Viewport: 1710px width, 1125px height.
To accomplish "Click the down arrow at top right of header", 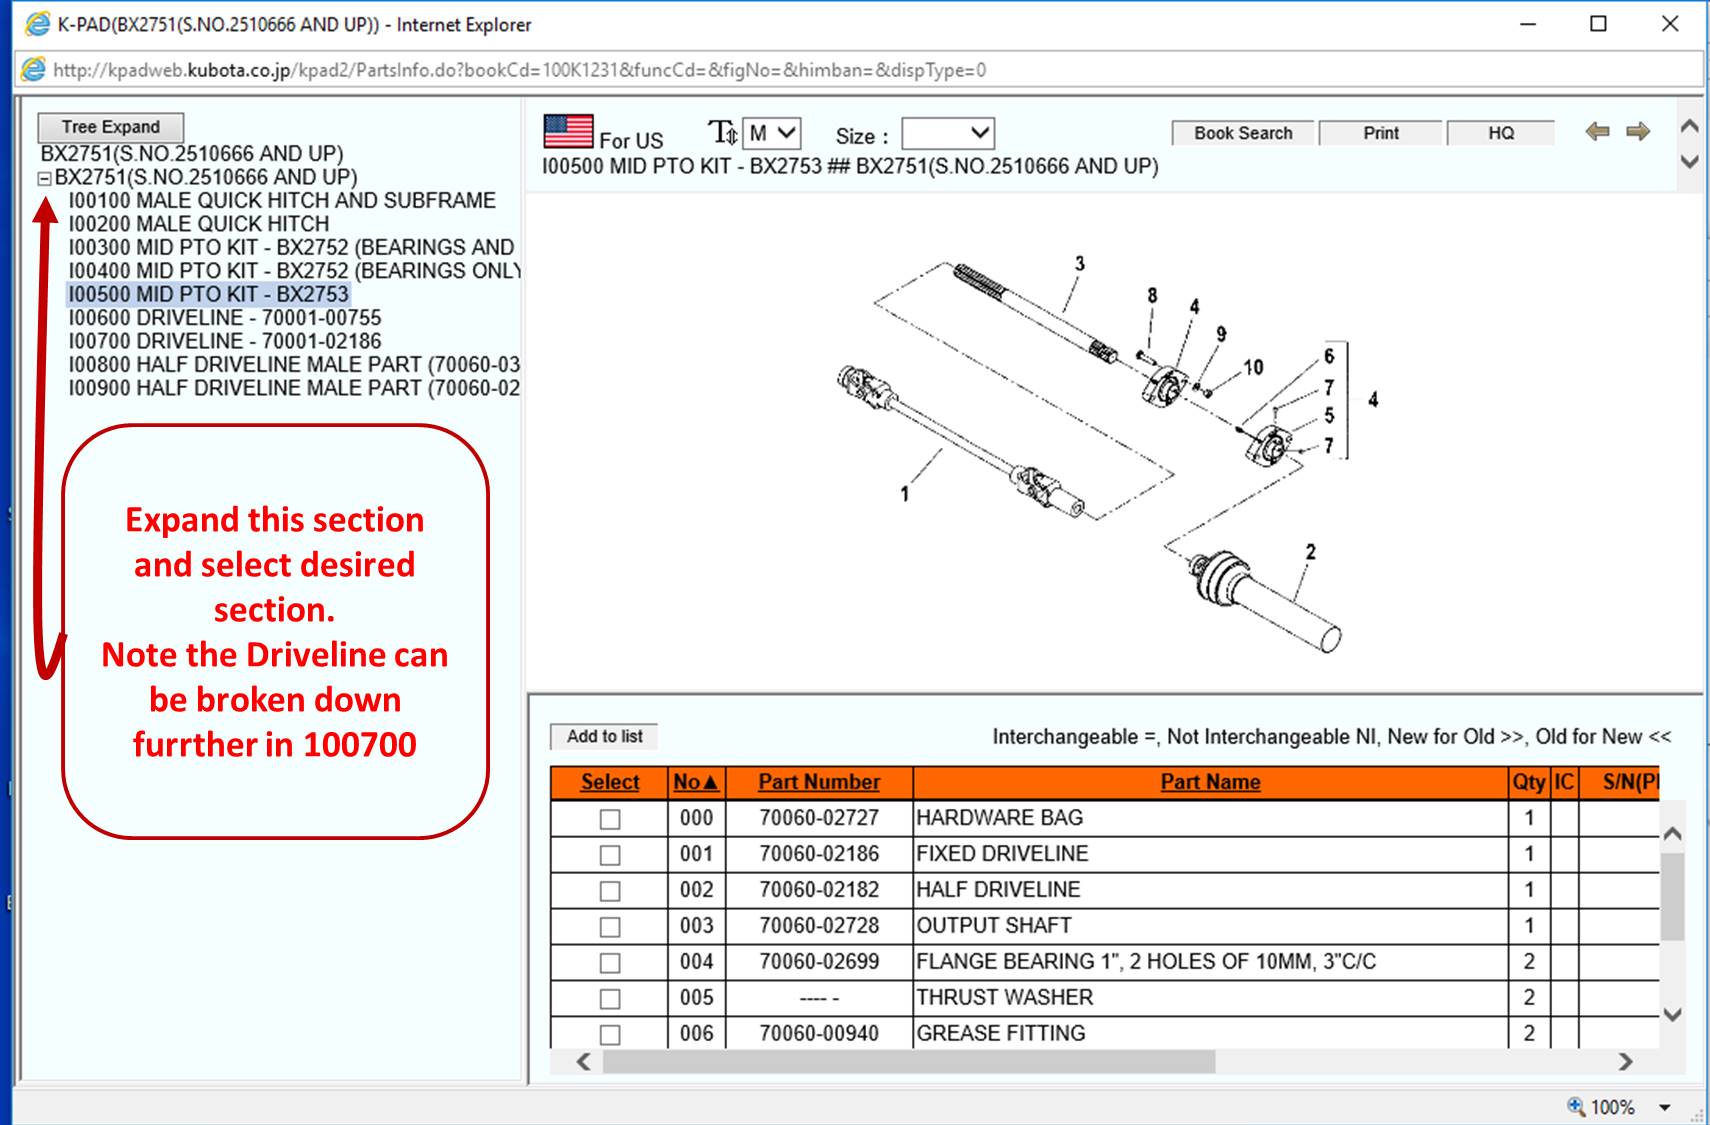I will [1690, 161].
